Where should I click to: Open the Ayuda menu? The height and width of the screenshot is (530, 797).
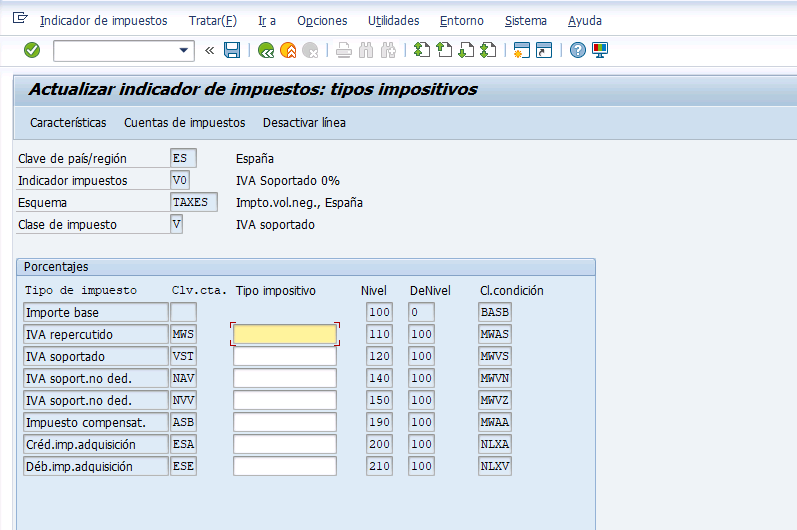pos(585,21)
